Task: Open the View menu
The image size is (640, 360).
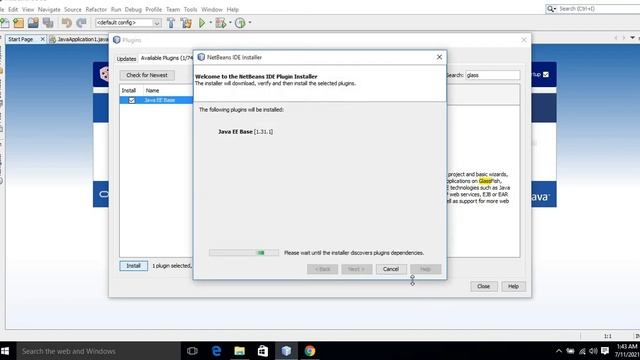Action: pyautogui.click(x=28, y=9)
